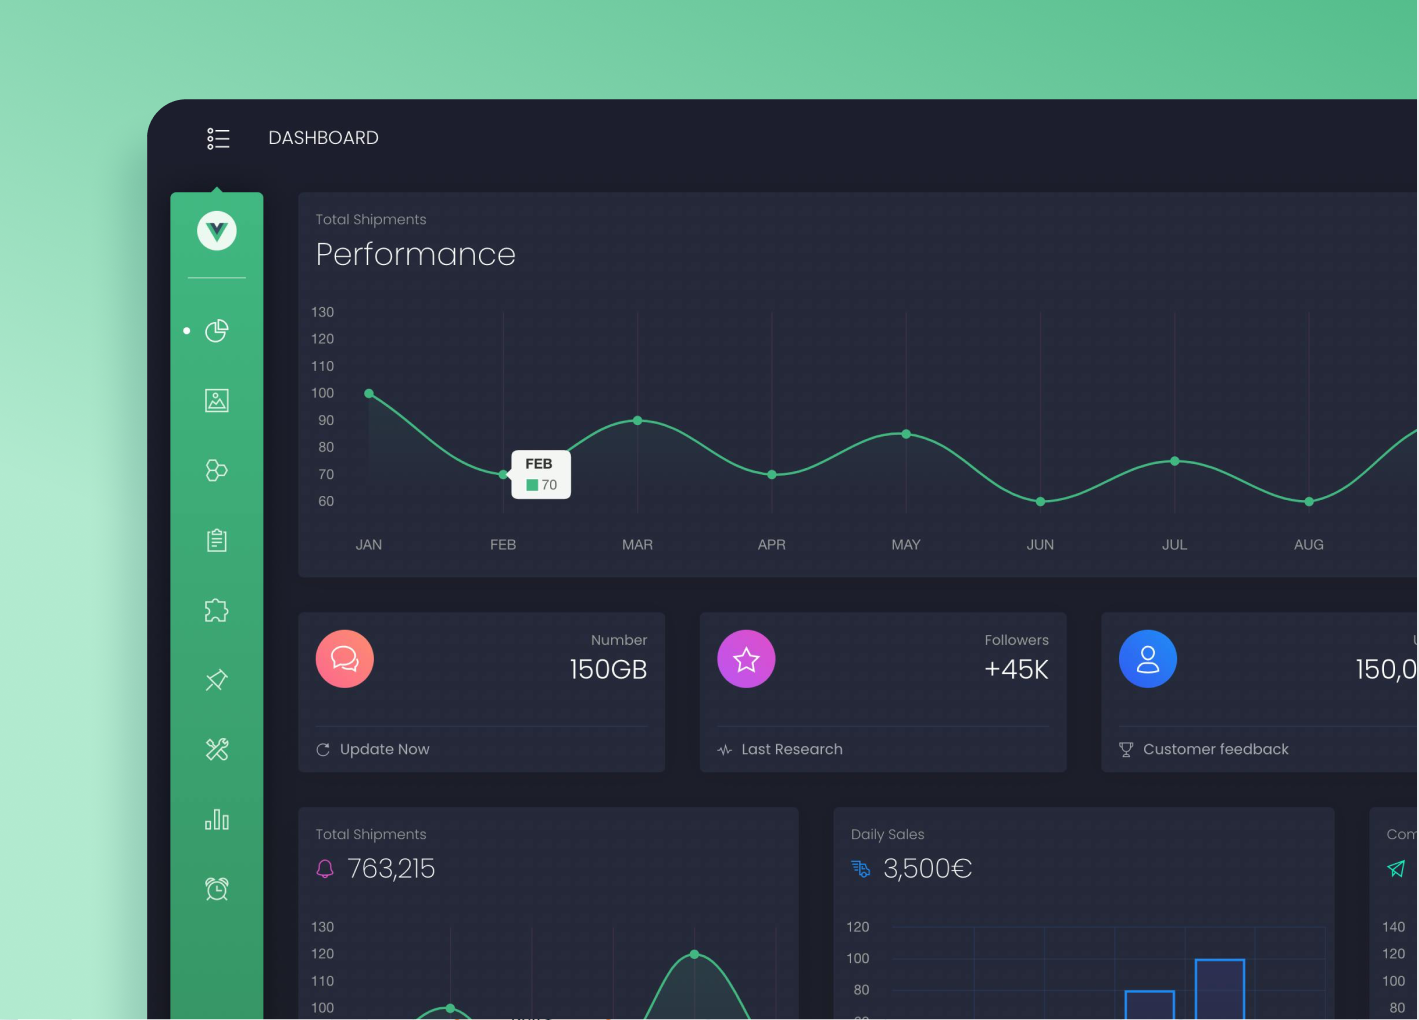The image size is (1419, 1020).
Task: Click the DASHBOARD title
Action: (x=324, y=138)
